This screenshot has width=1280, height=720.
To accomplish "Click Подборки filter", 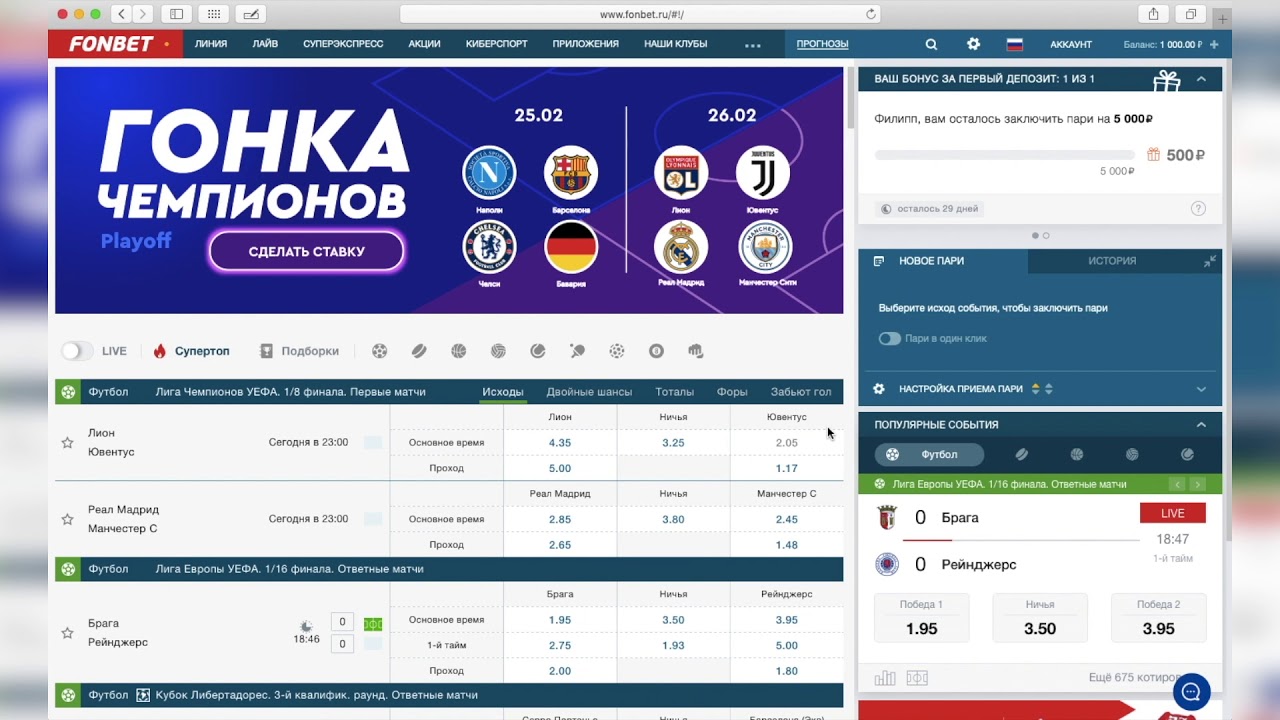I will click(x=299, y=351).
